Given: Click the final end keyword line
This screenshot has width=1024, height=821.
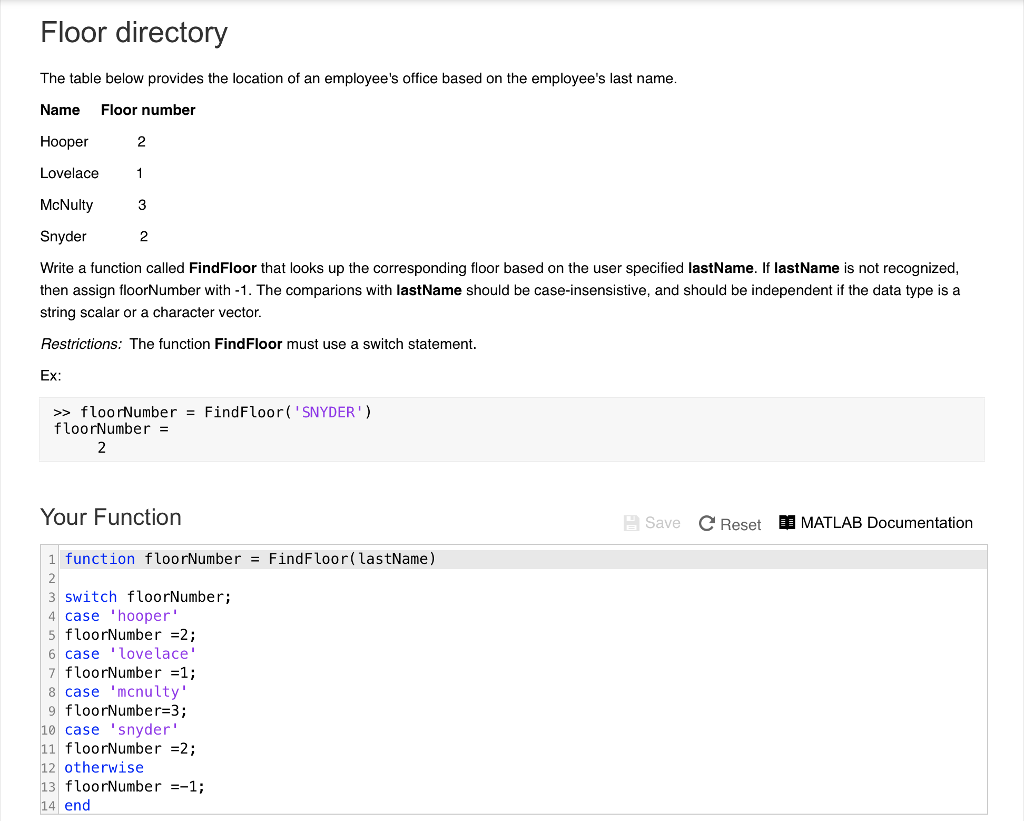Looking at the screenshot, I should [x=77, y=806].
